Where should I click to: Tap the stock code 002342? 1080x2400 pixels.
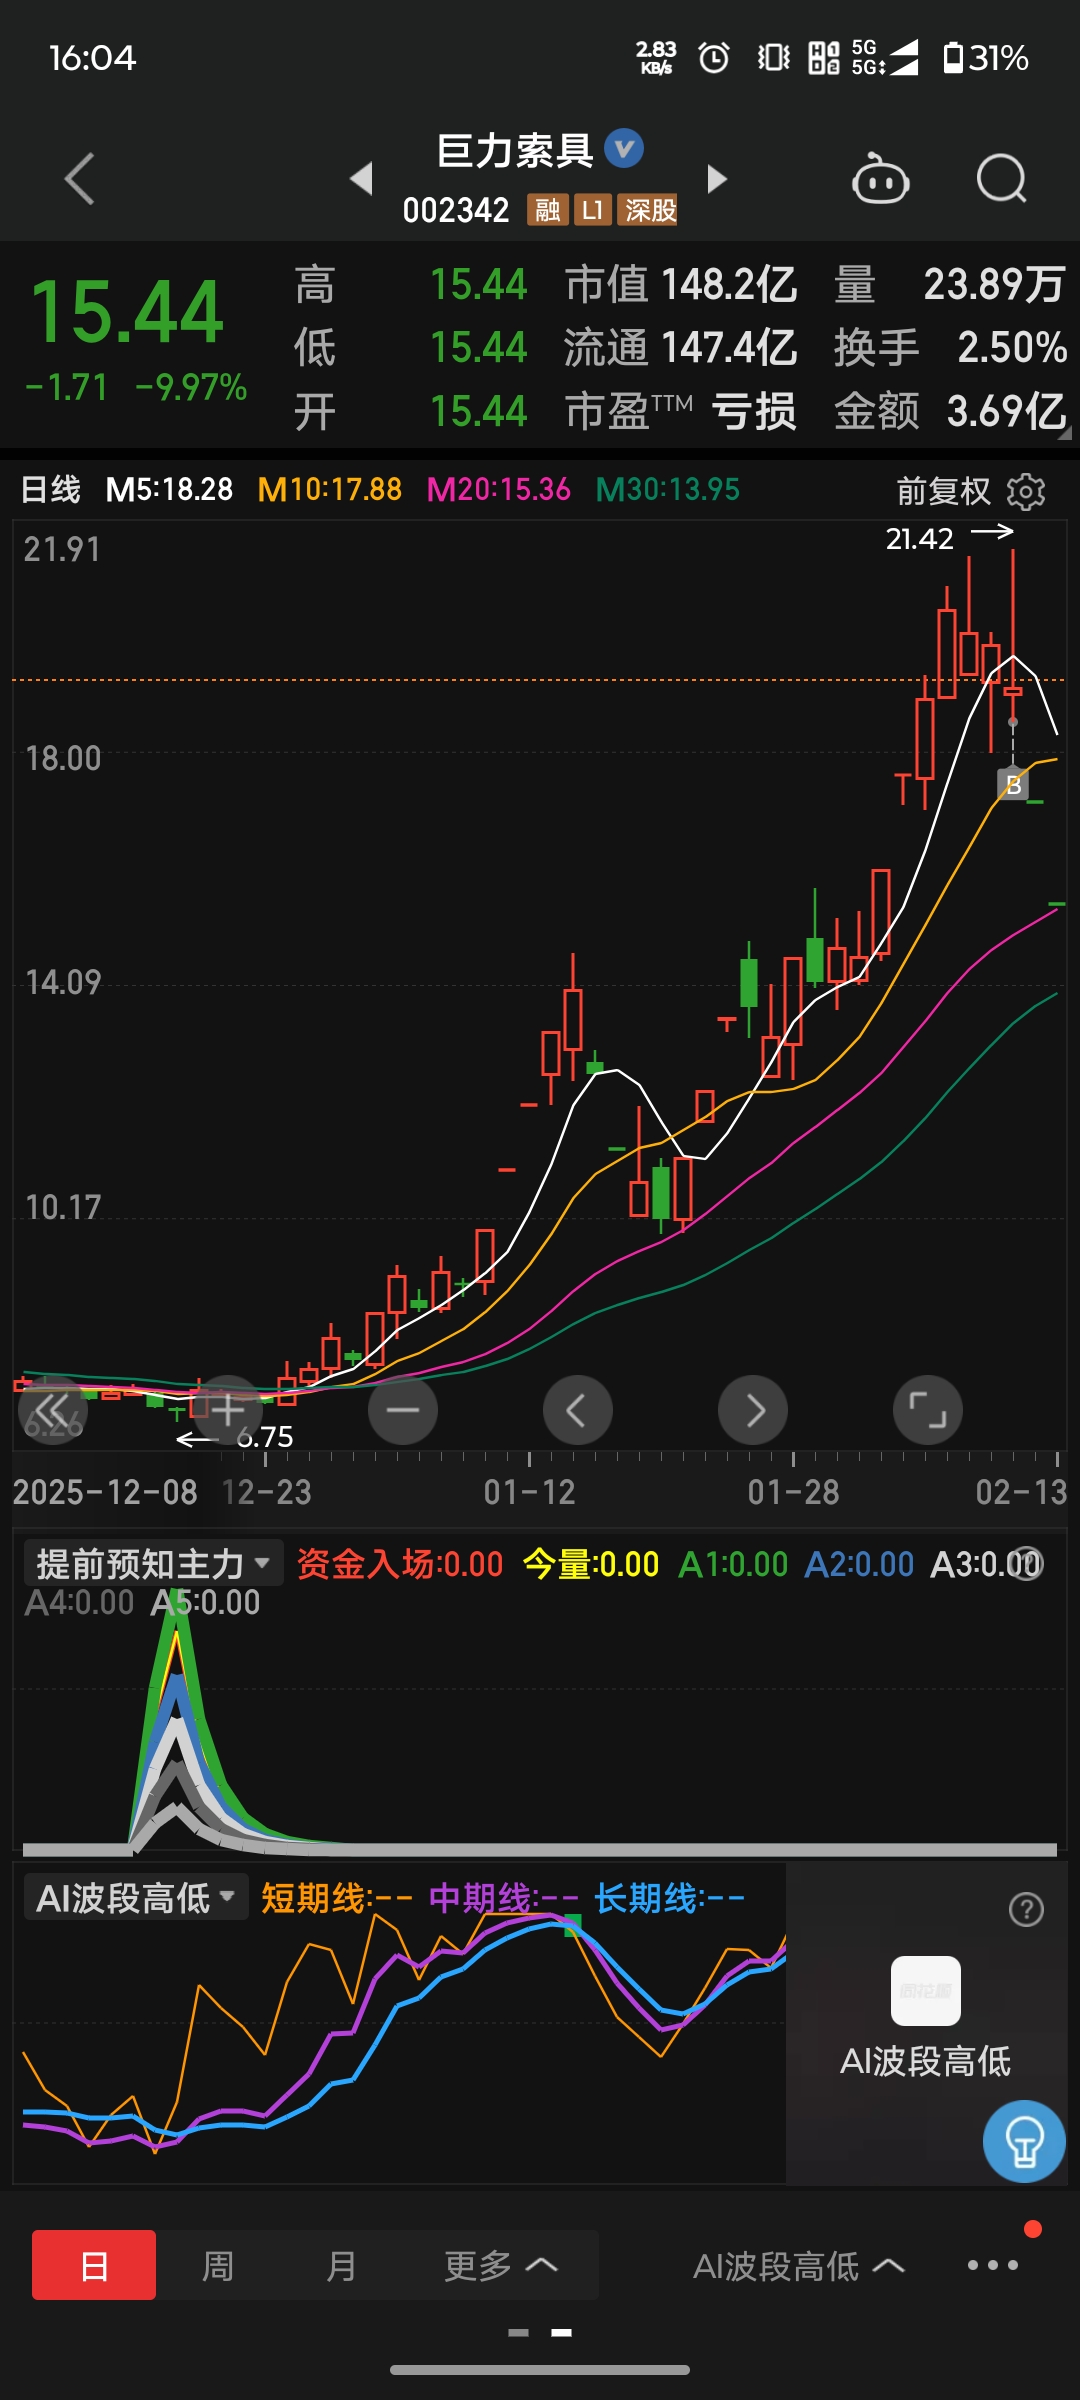click(456, 210)
